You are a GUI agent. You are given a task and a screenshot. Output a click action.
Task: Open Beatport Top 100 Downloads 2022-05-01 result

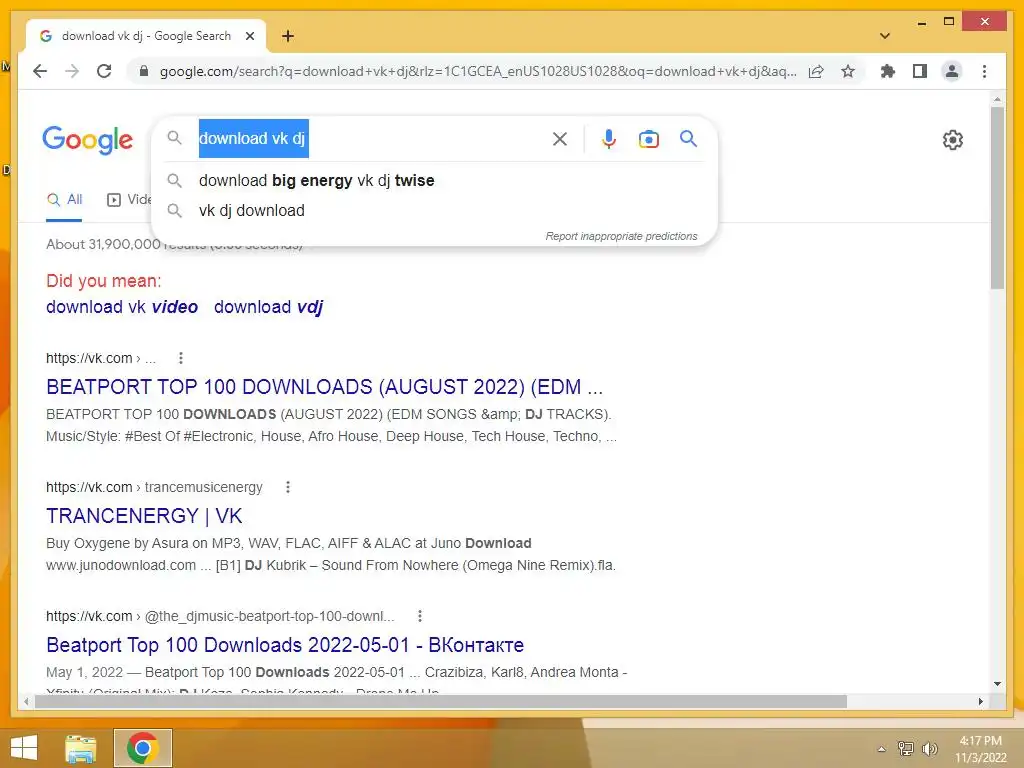click(x=285, y=645)
